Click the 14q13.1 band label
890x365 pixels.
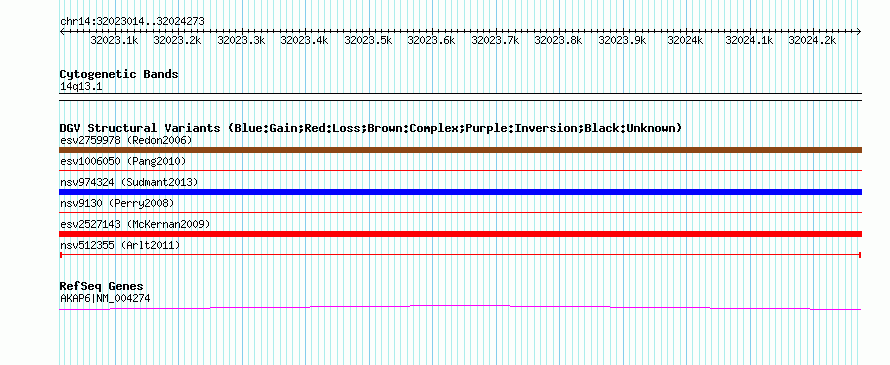81,87
